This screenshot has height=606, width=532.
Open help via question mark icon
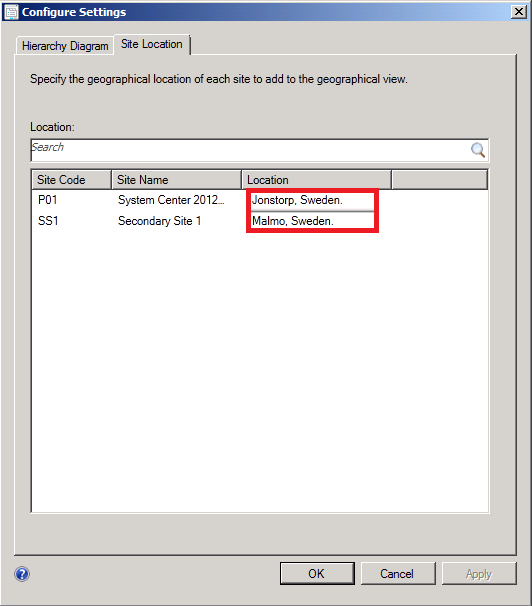pos(22,574)
